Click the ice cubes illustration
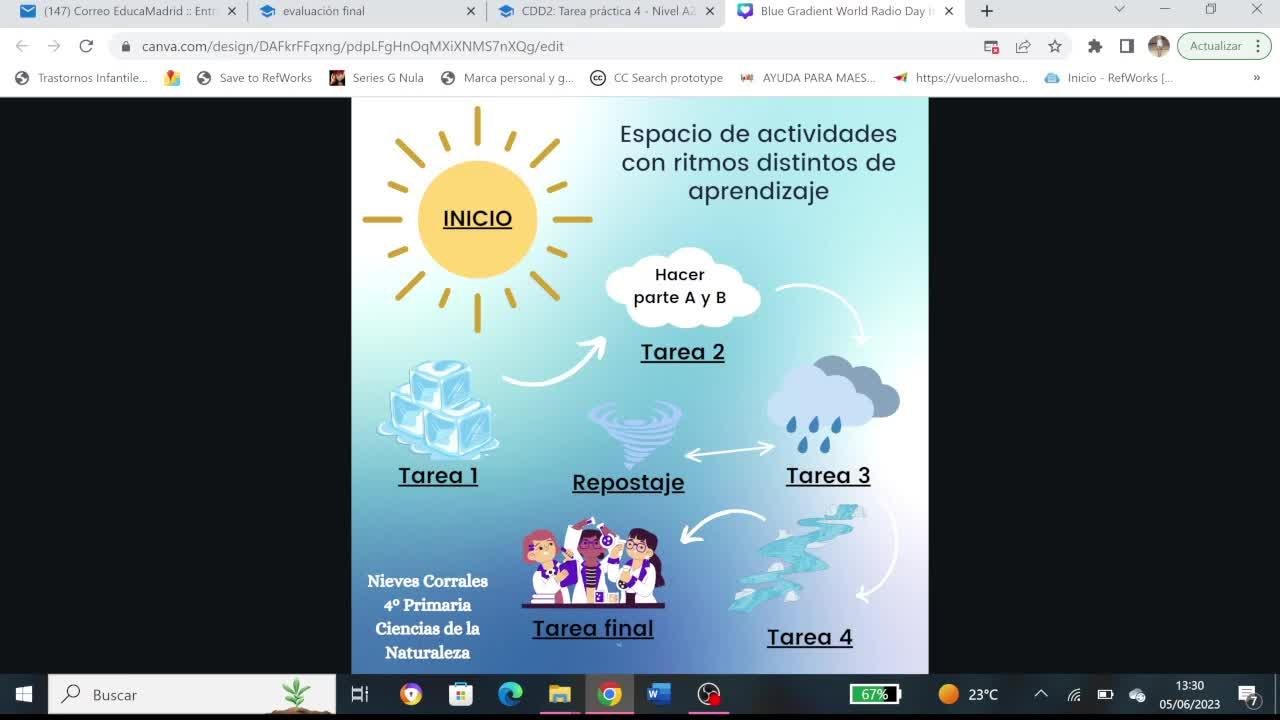The image size is (1280, 720). [439, 409]
